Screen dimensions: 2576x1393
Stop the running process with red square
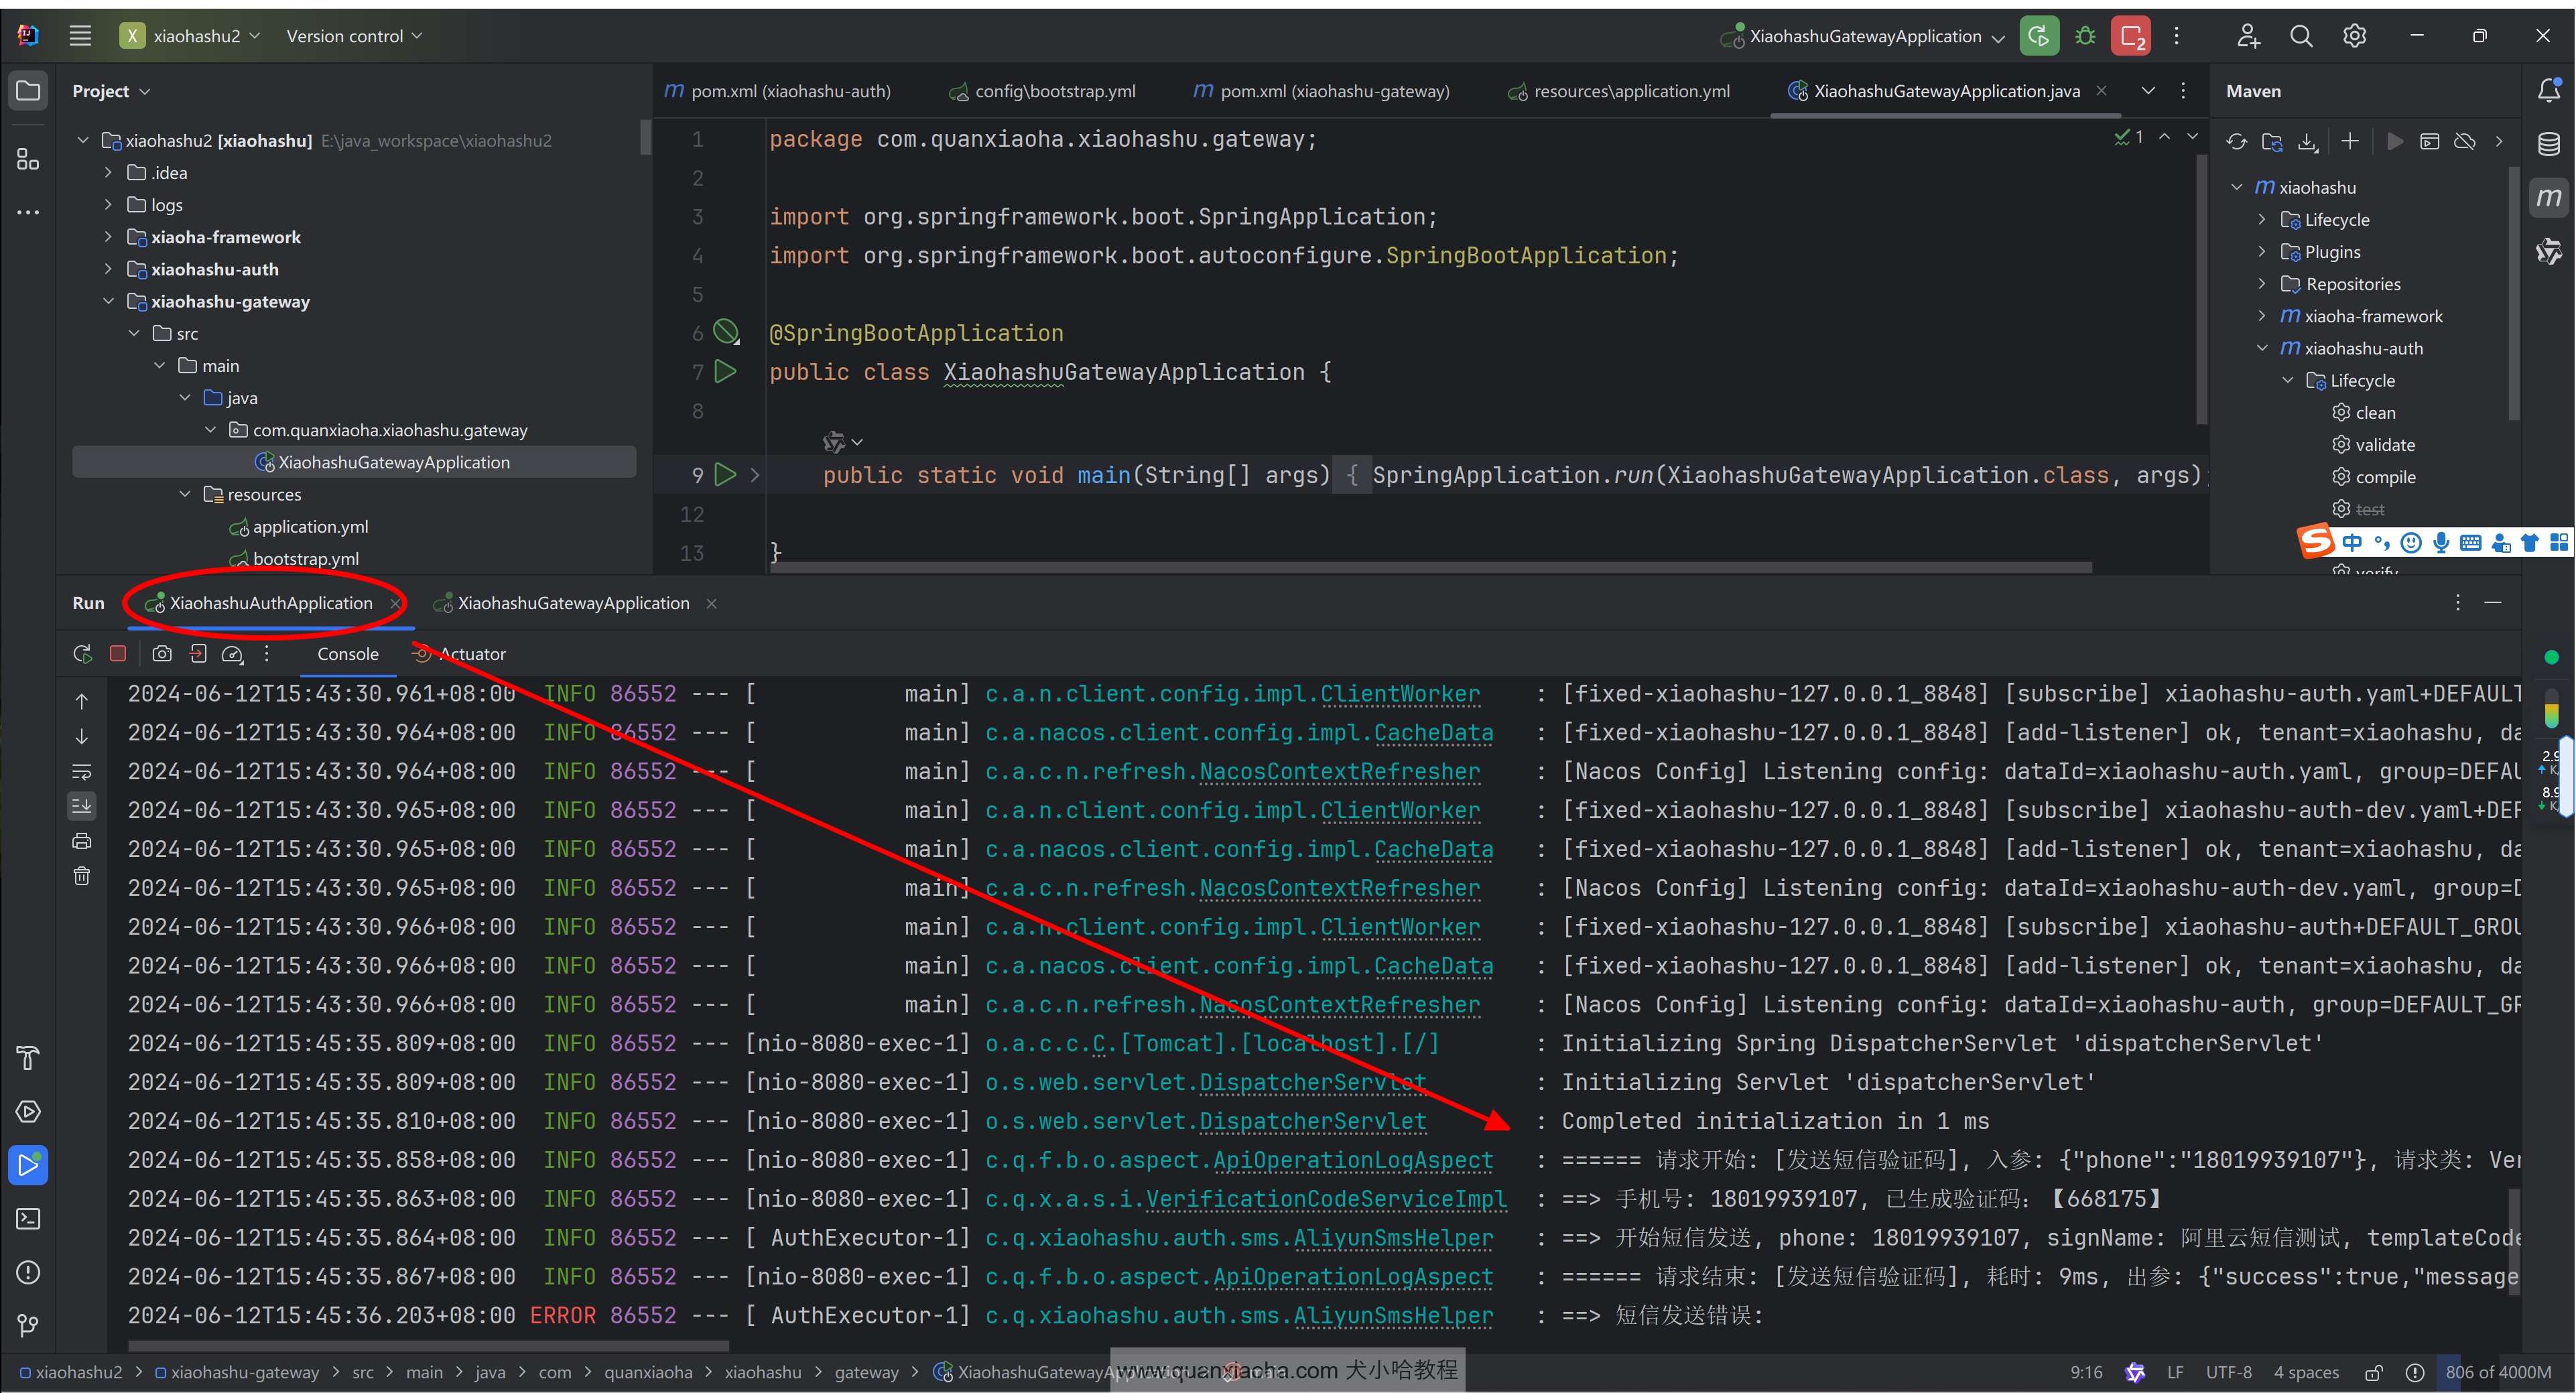(x=118, y=654)
